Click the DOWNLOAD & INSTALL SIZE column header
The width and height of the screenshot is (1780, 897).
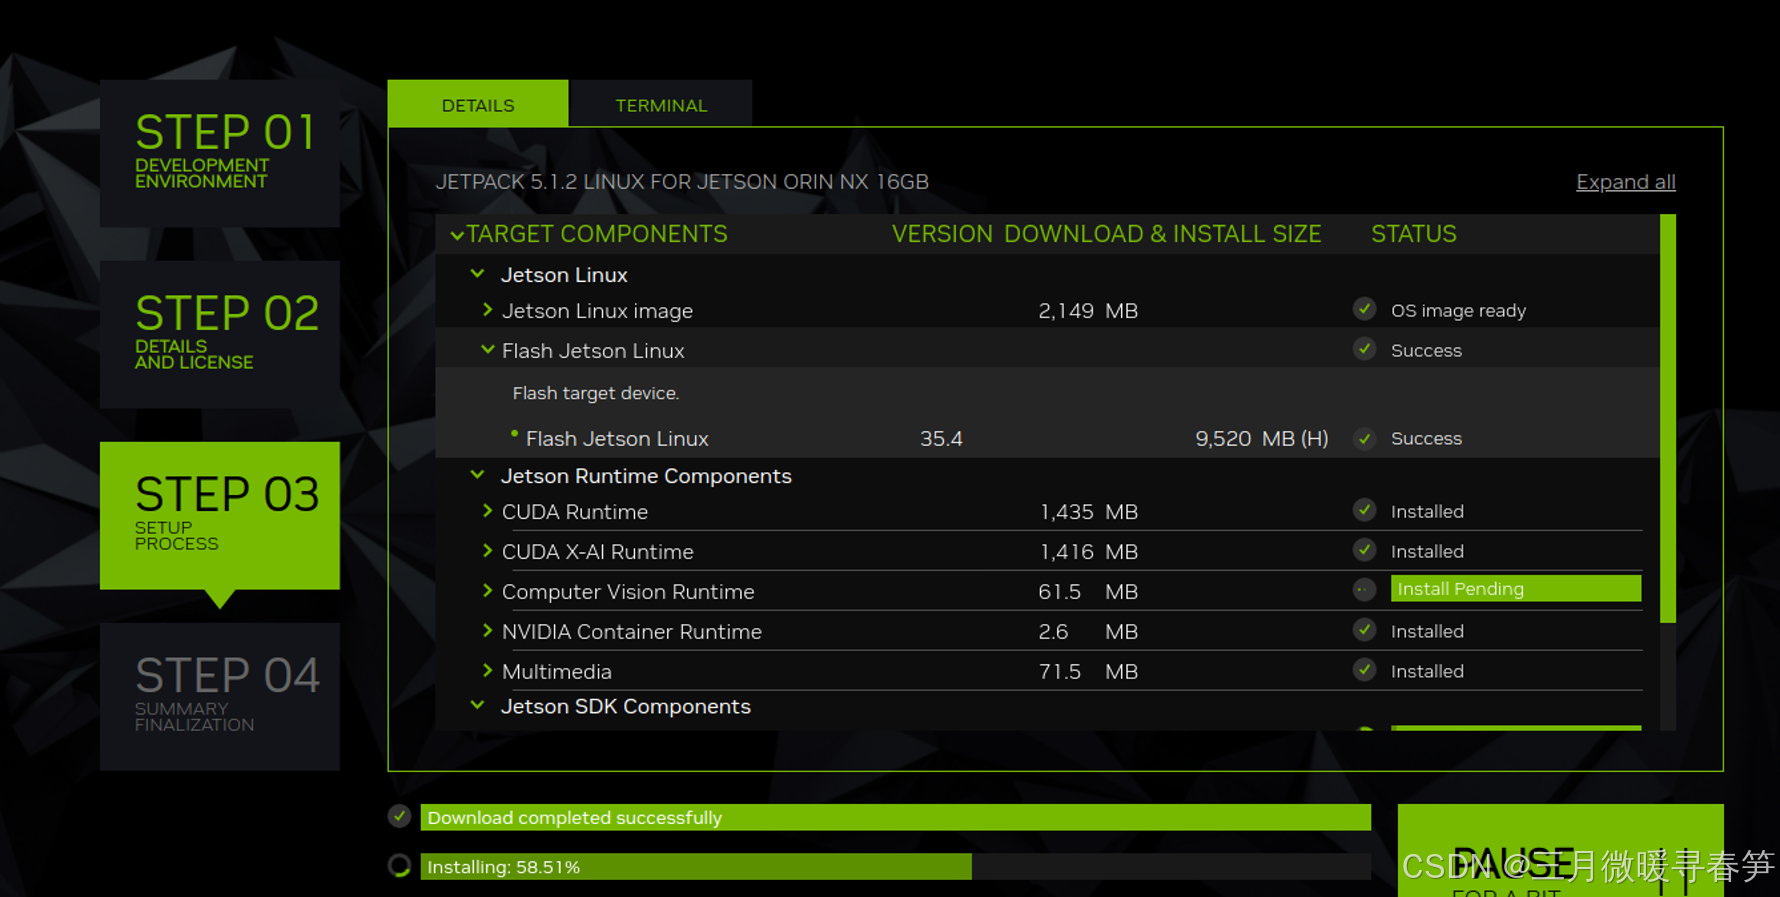click(1162, 234)
